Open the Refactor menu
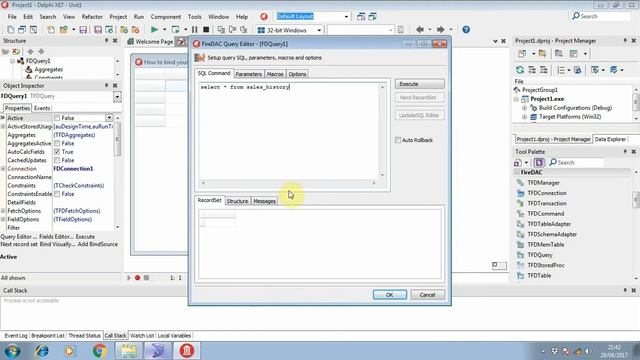 click(x=92, y=17)
